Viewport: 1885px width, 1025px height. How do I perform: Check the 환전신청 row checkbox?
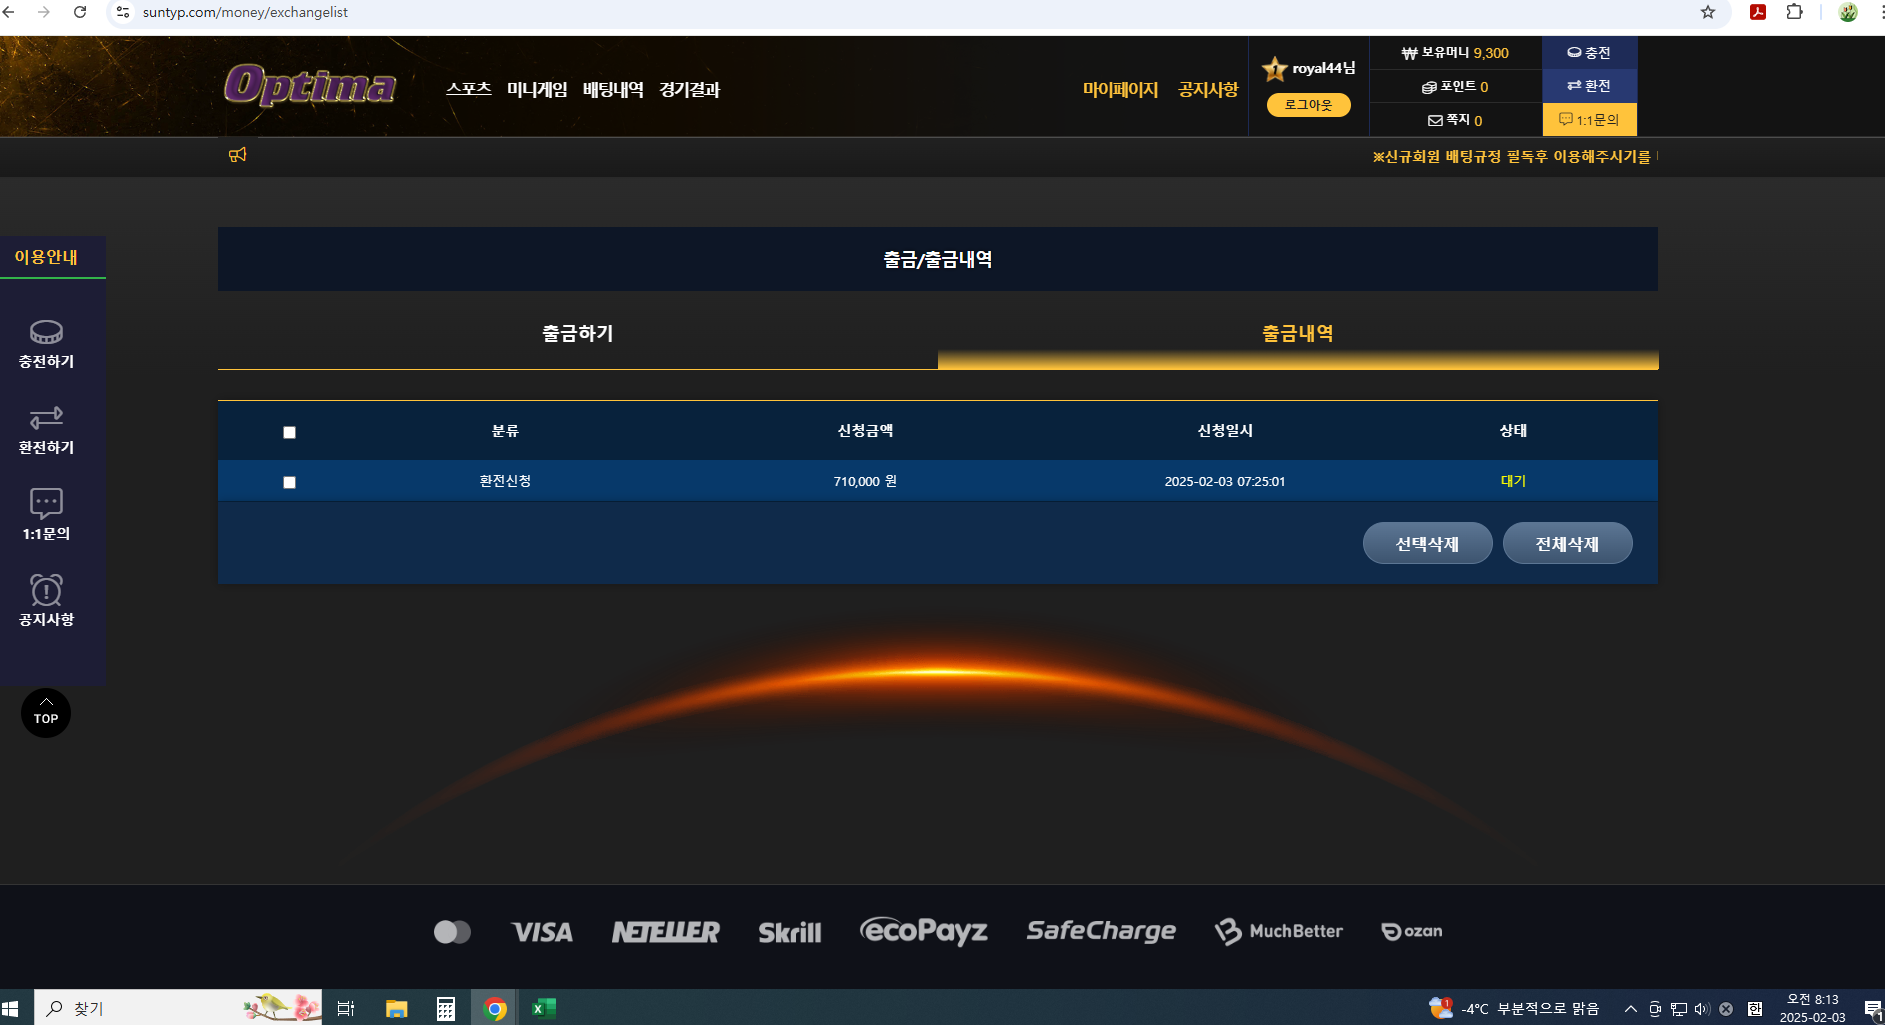(289, 482)
